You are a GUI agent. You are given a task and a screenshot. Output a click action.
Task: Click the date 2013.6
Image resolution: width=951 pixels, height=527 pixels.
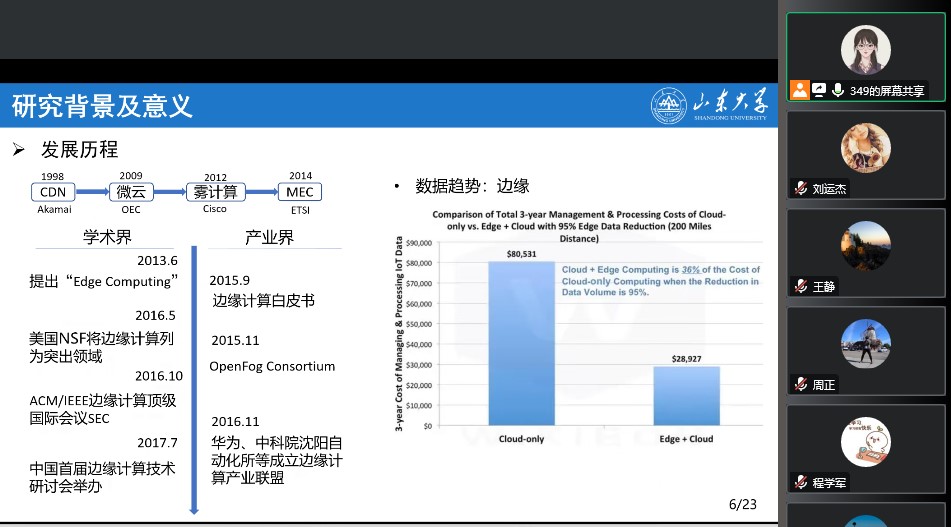(157, 261)
